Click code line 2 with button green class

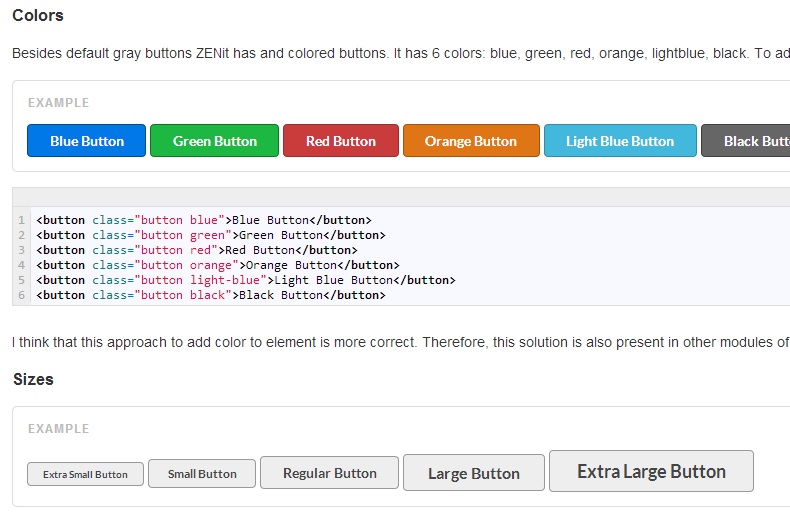[x=210, y=235]
